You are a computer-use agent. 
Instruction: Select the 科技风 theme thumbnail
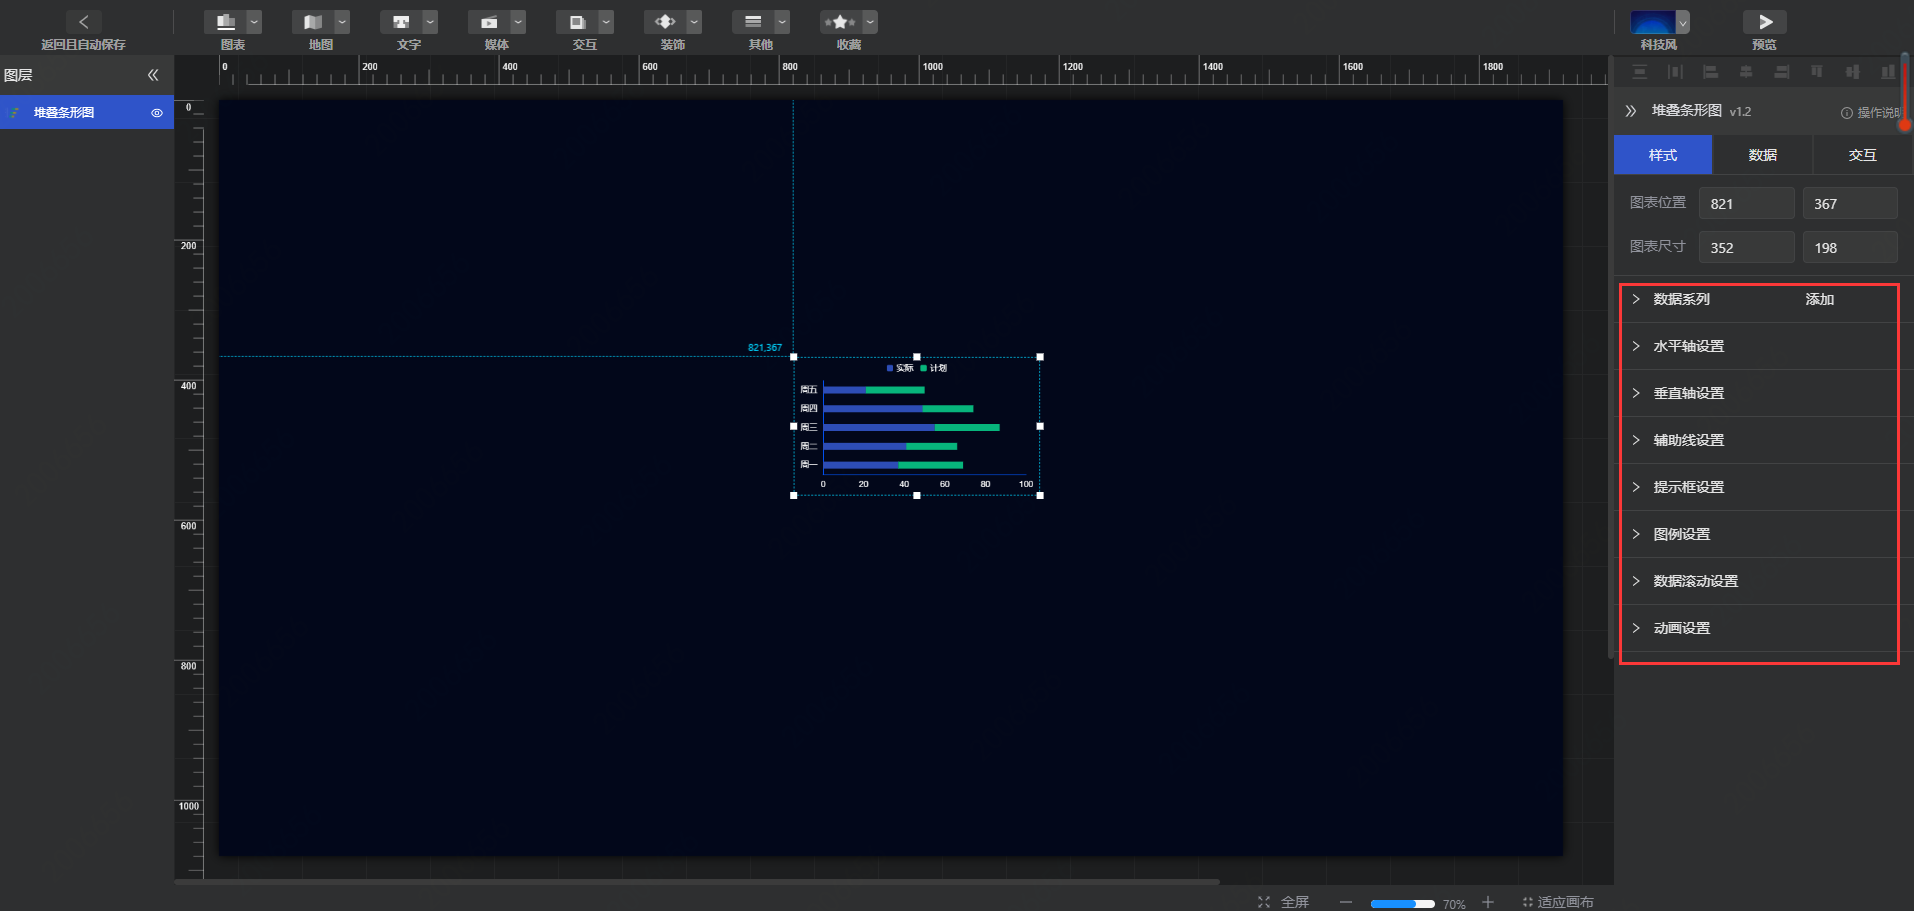point(1652,22)
